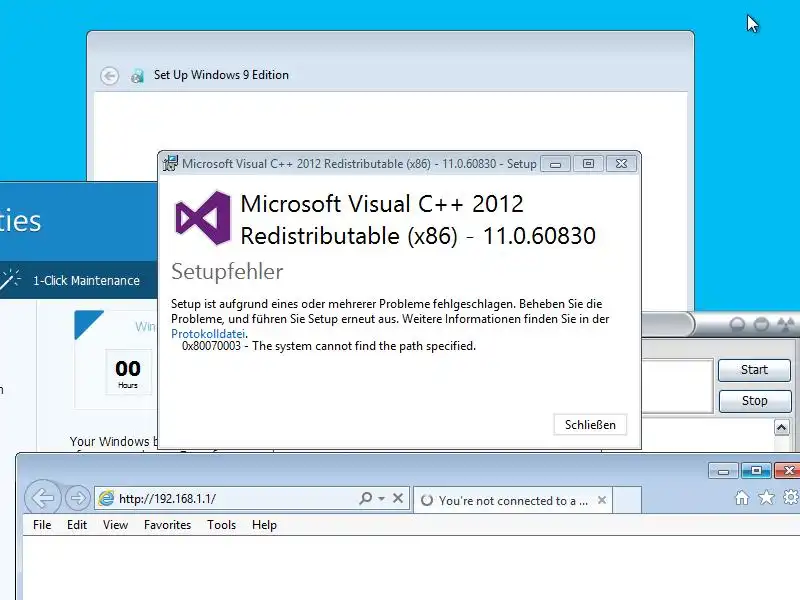
Task: Close the Internet Explorer window
Action: (x=788, y=470)
